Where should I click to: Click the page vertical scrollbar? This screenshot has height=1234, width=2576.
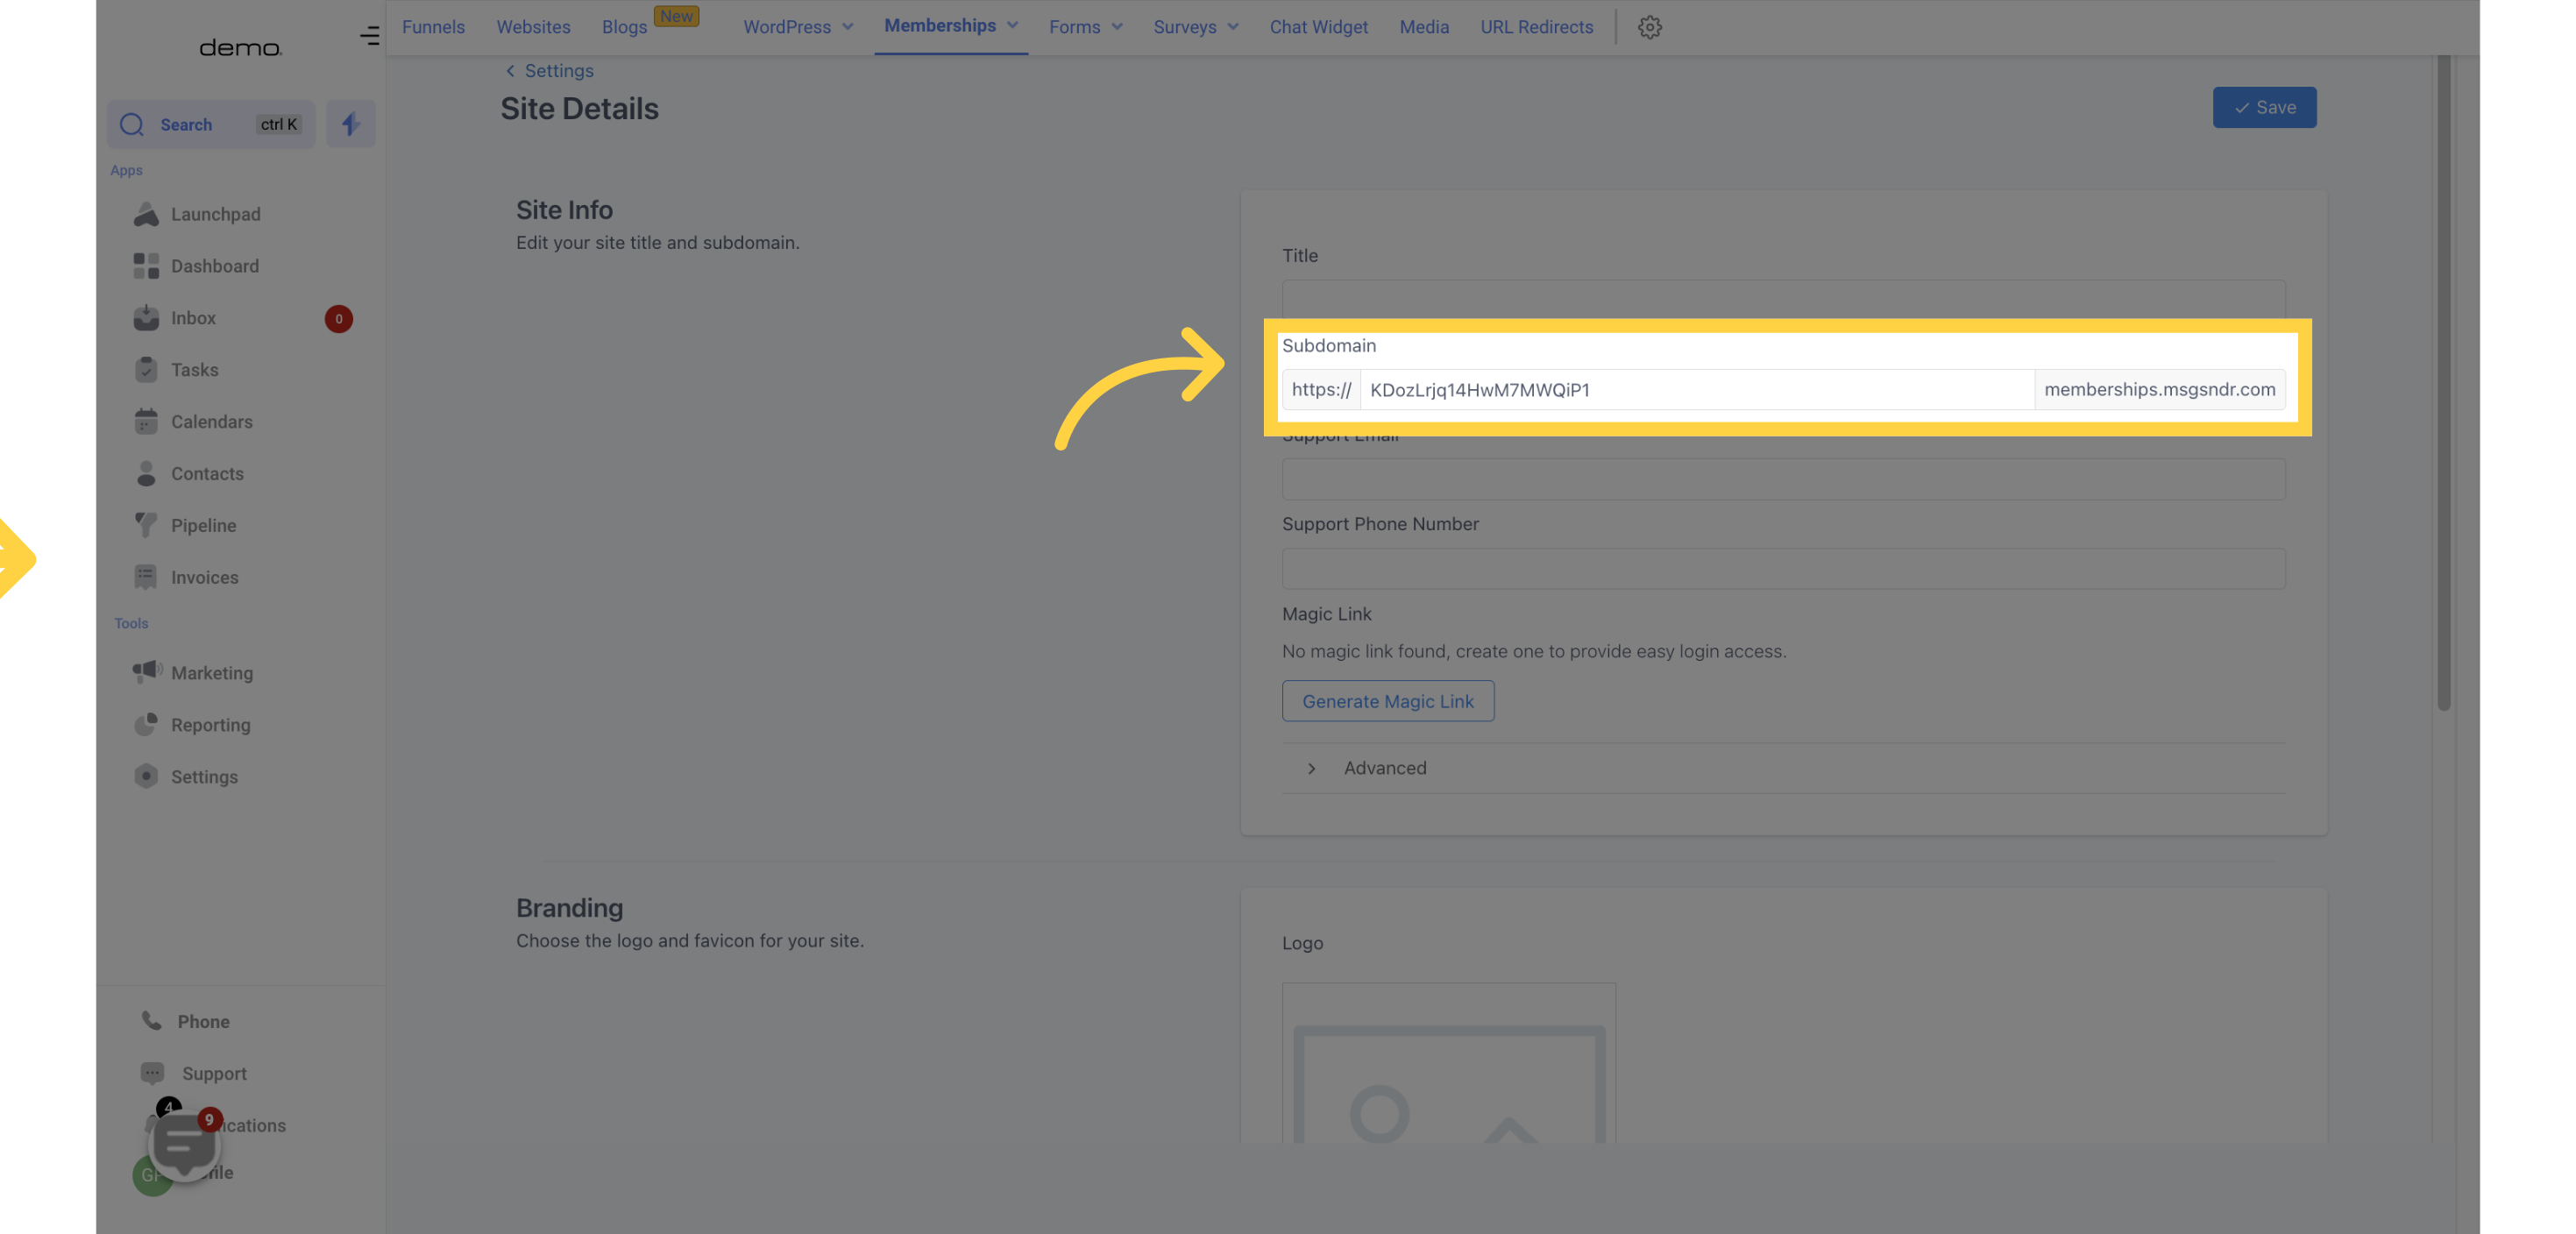(2444, 383)
